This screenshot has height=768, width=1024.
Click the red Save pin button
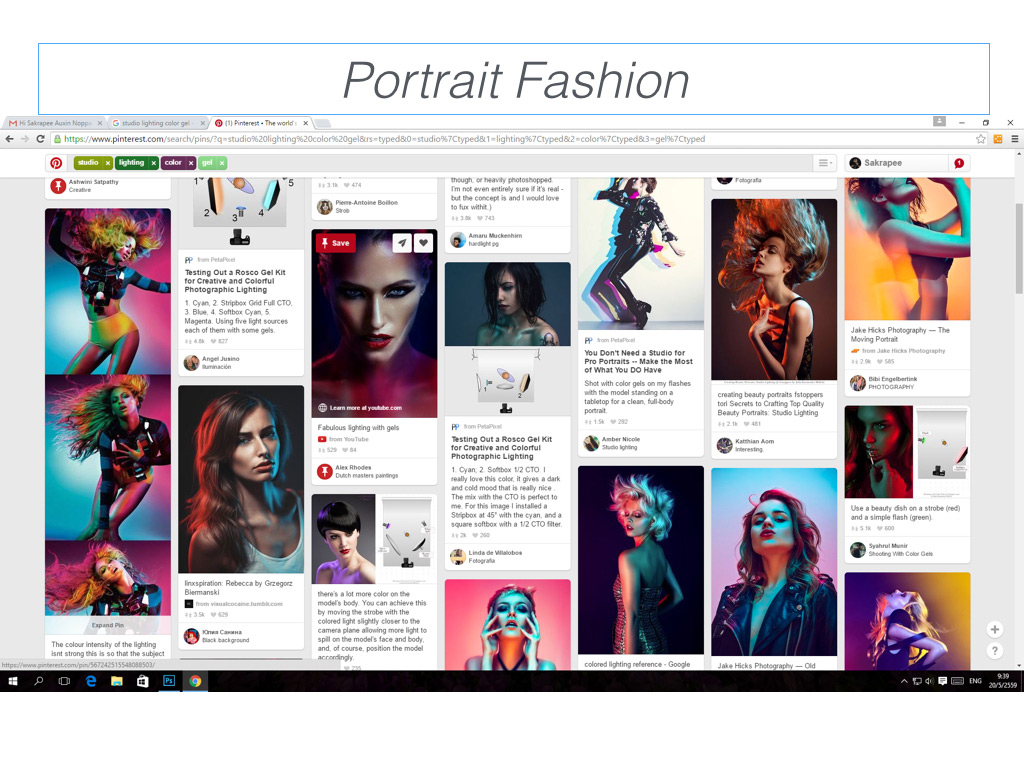[x=336, y=243]
